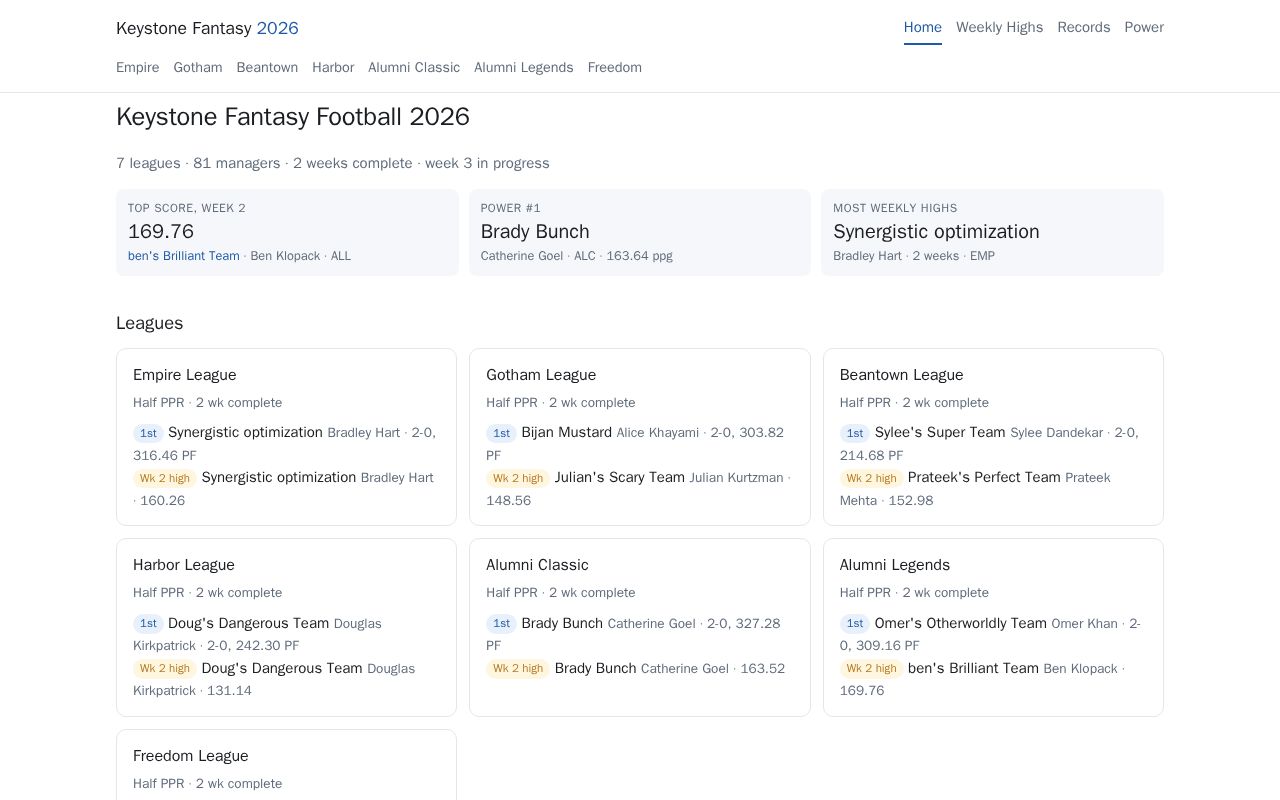Select Alumni Classic in the league subnav
The image size is (1280, 800).
[x=414, y=67]
